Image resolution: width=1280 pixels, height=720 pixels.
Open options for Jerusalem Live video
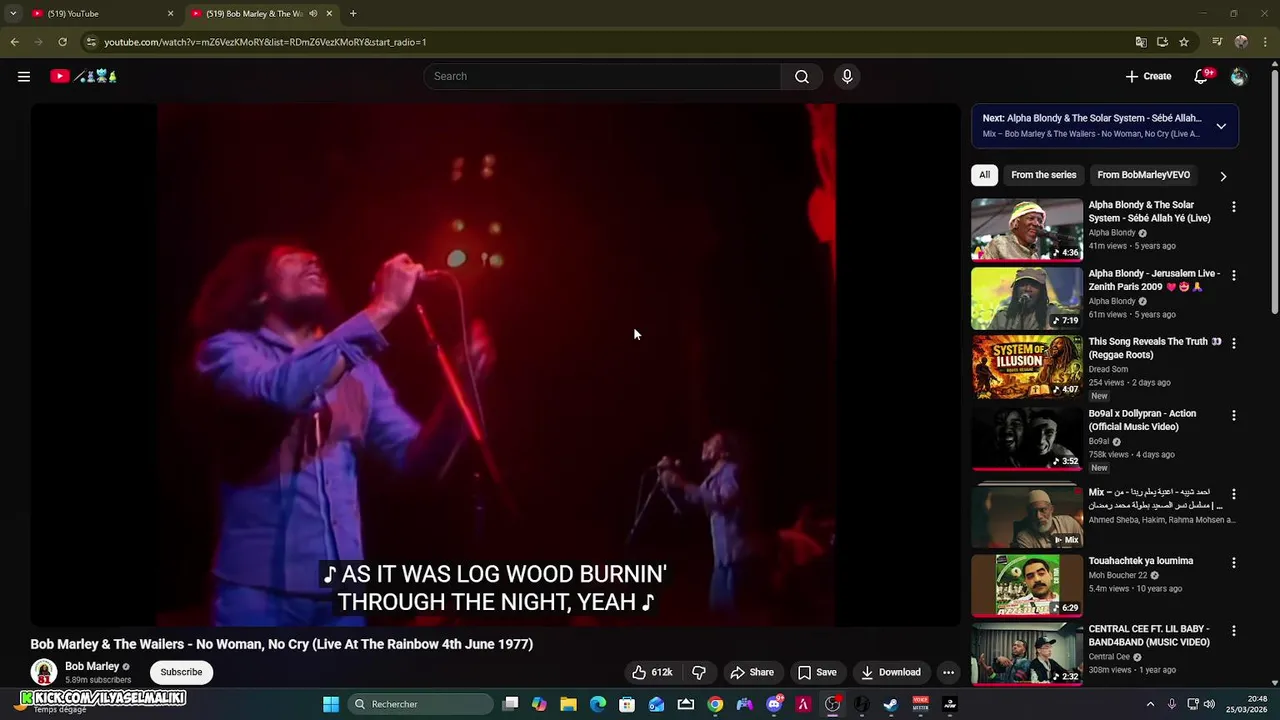tap(1233, 275)
